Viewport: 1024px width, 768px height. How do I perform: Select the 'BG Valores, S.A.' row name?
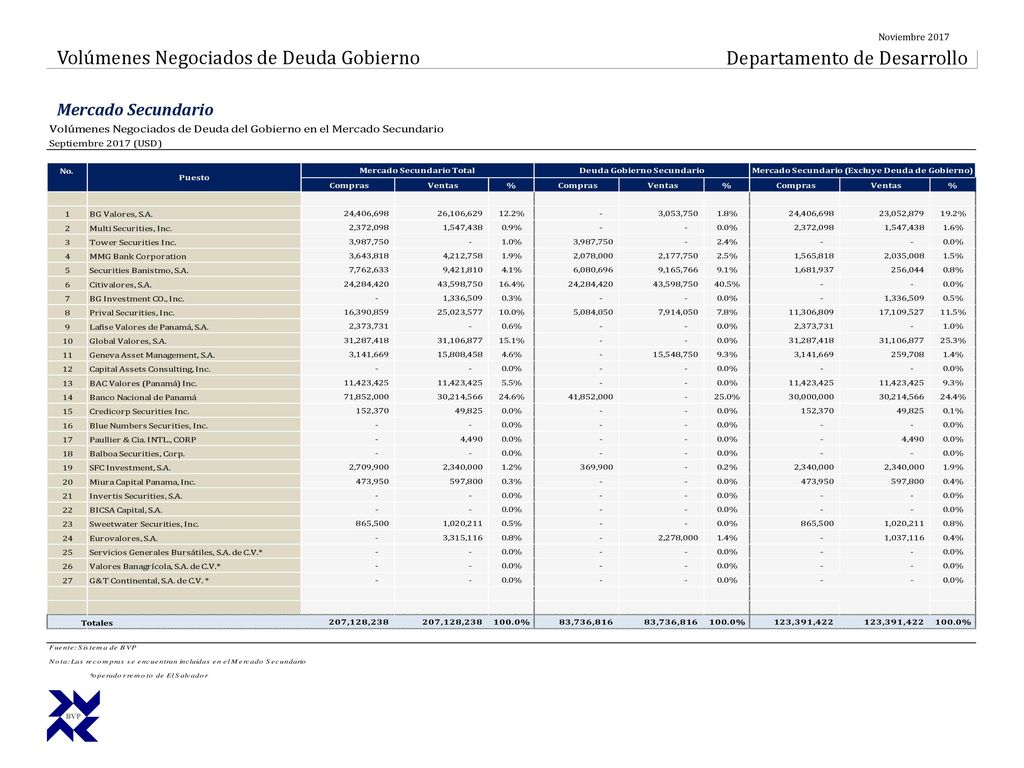pyautogui.click(x=121, y=214)
